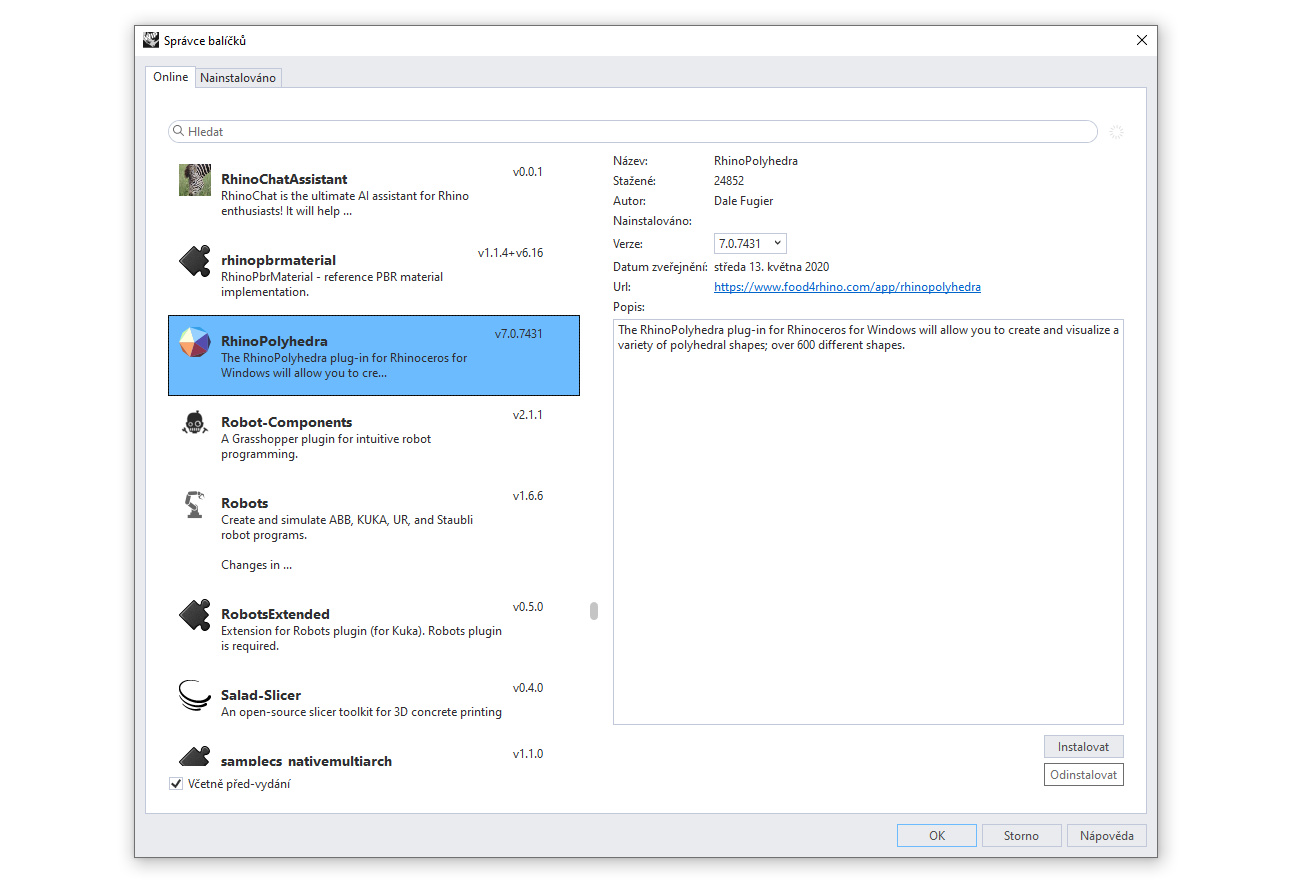Focus the Hledat search field
Screen dimensions: 1296x885
(633, 131)
